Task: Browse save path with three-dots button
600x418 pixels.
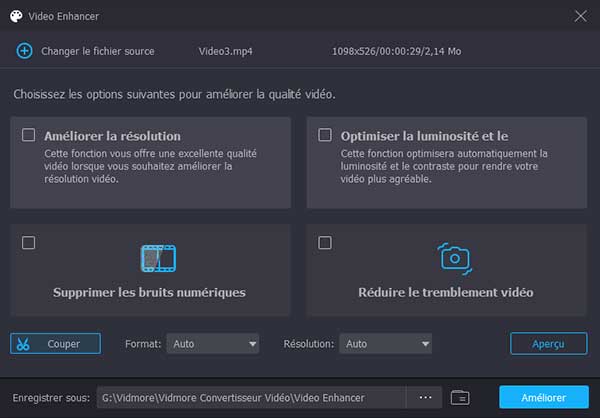Action: point(425,397)
